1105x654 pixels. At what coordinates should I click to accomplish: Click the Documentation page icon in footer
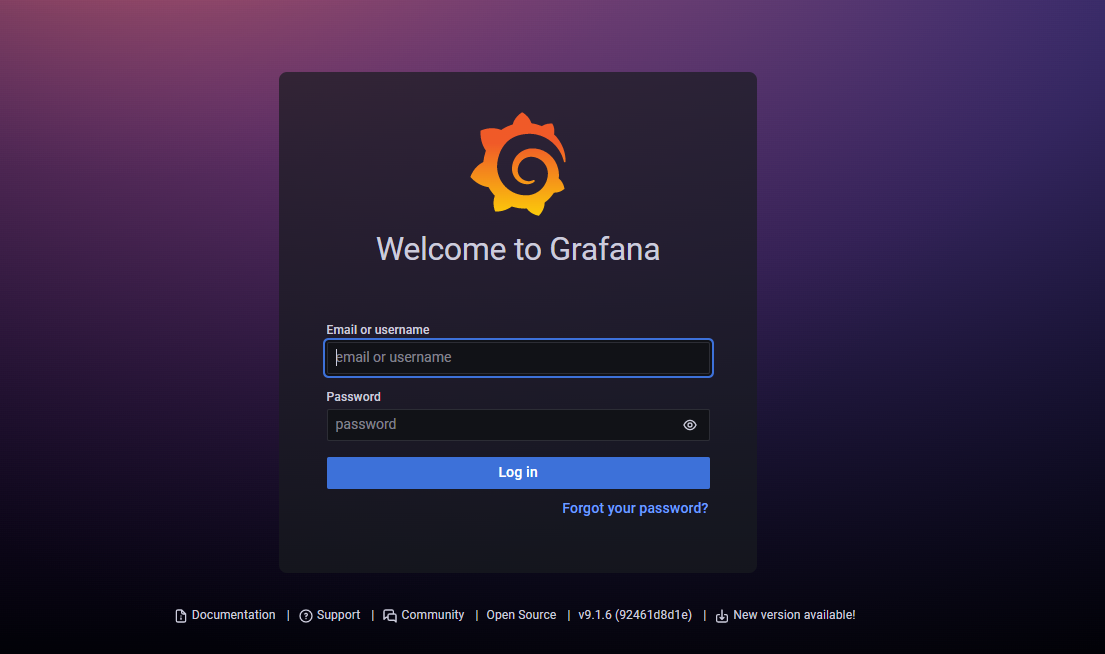[180, 615]
